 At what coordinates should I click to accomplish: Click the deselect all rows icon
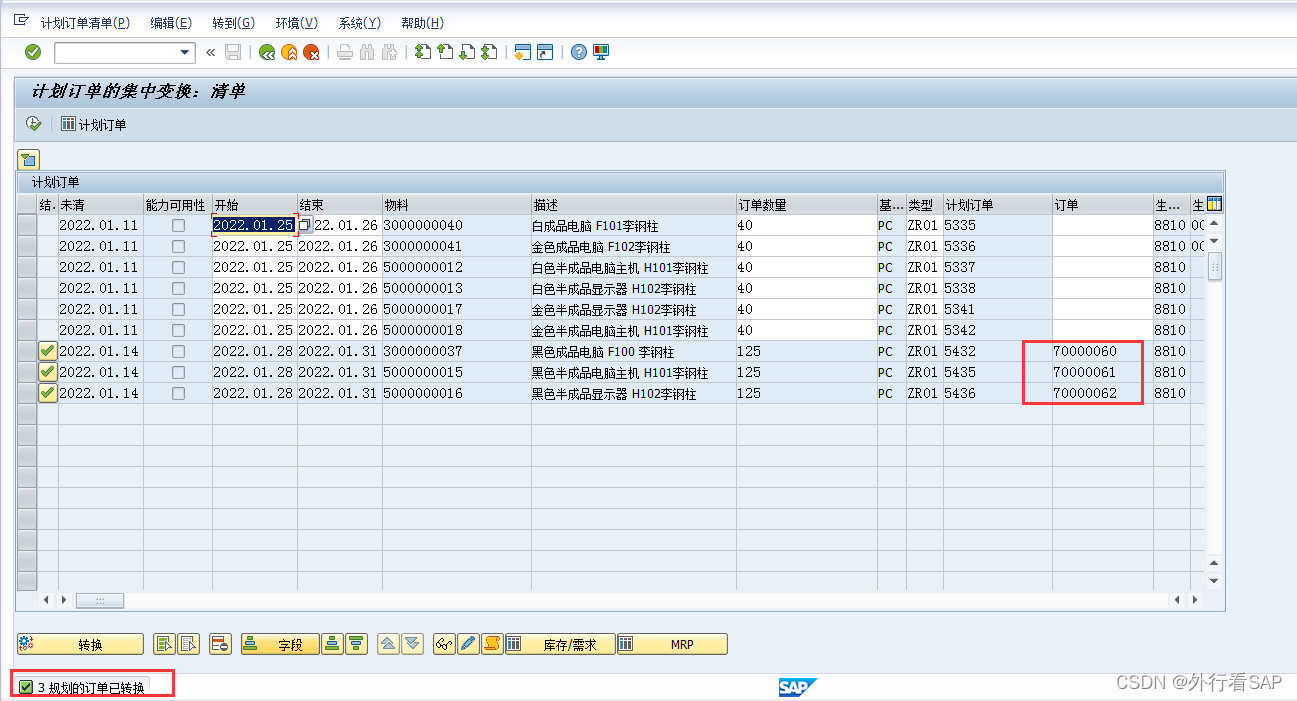[188, 644]
